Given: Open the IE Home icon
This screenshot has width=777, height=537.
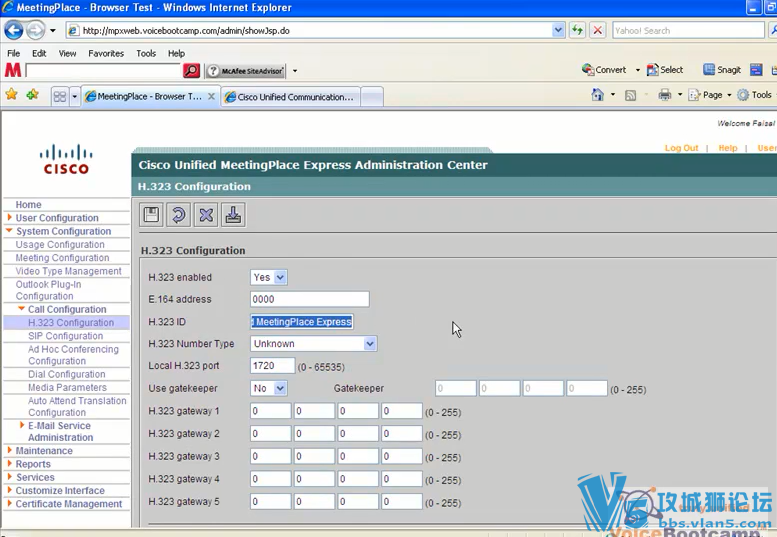Looking at the screenshot, I should (x=598, y=95).
